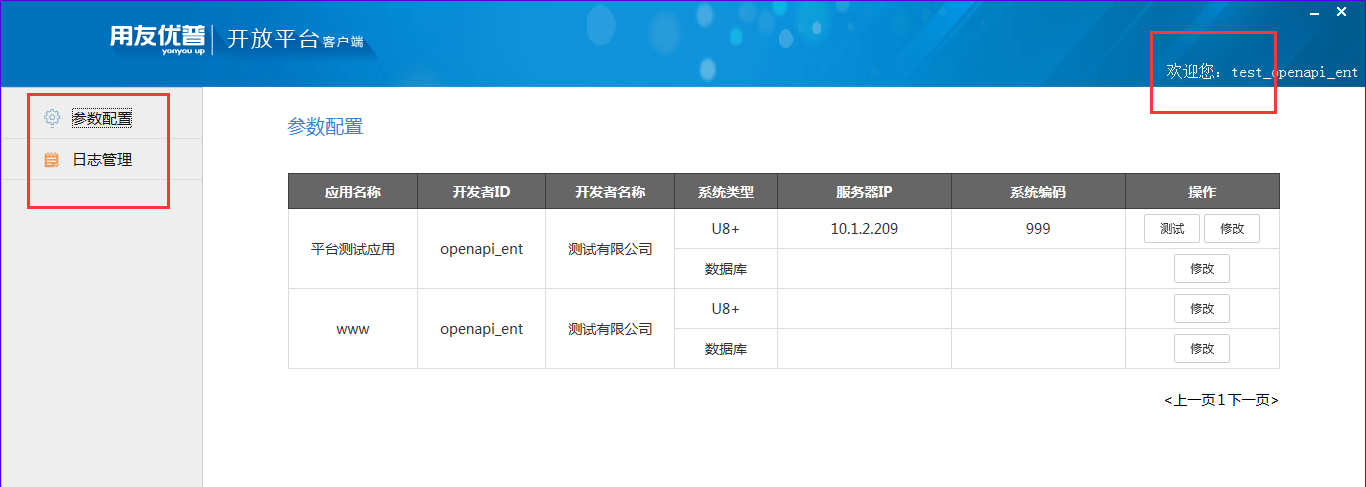The image size is (1366, 487).
Task: Click openapi_ent in the 平台测试应用 row
Action: tap(481, 249)
